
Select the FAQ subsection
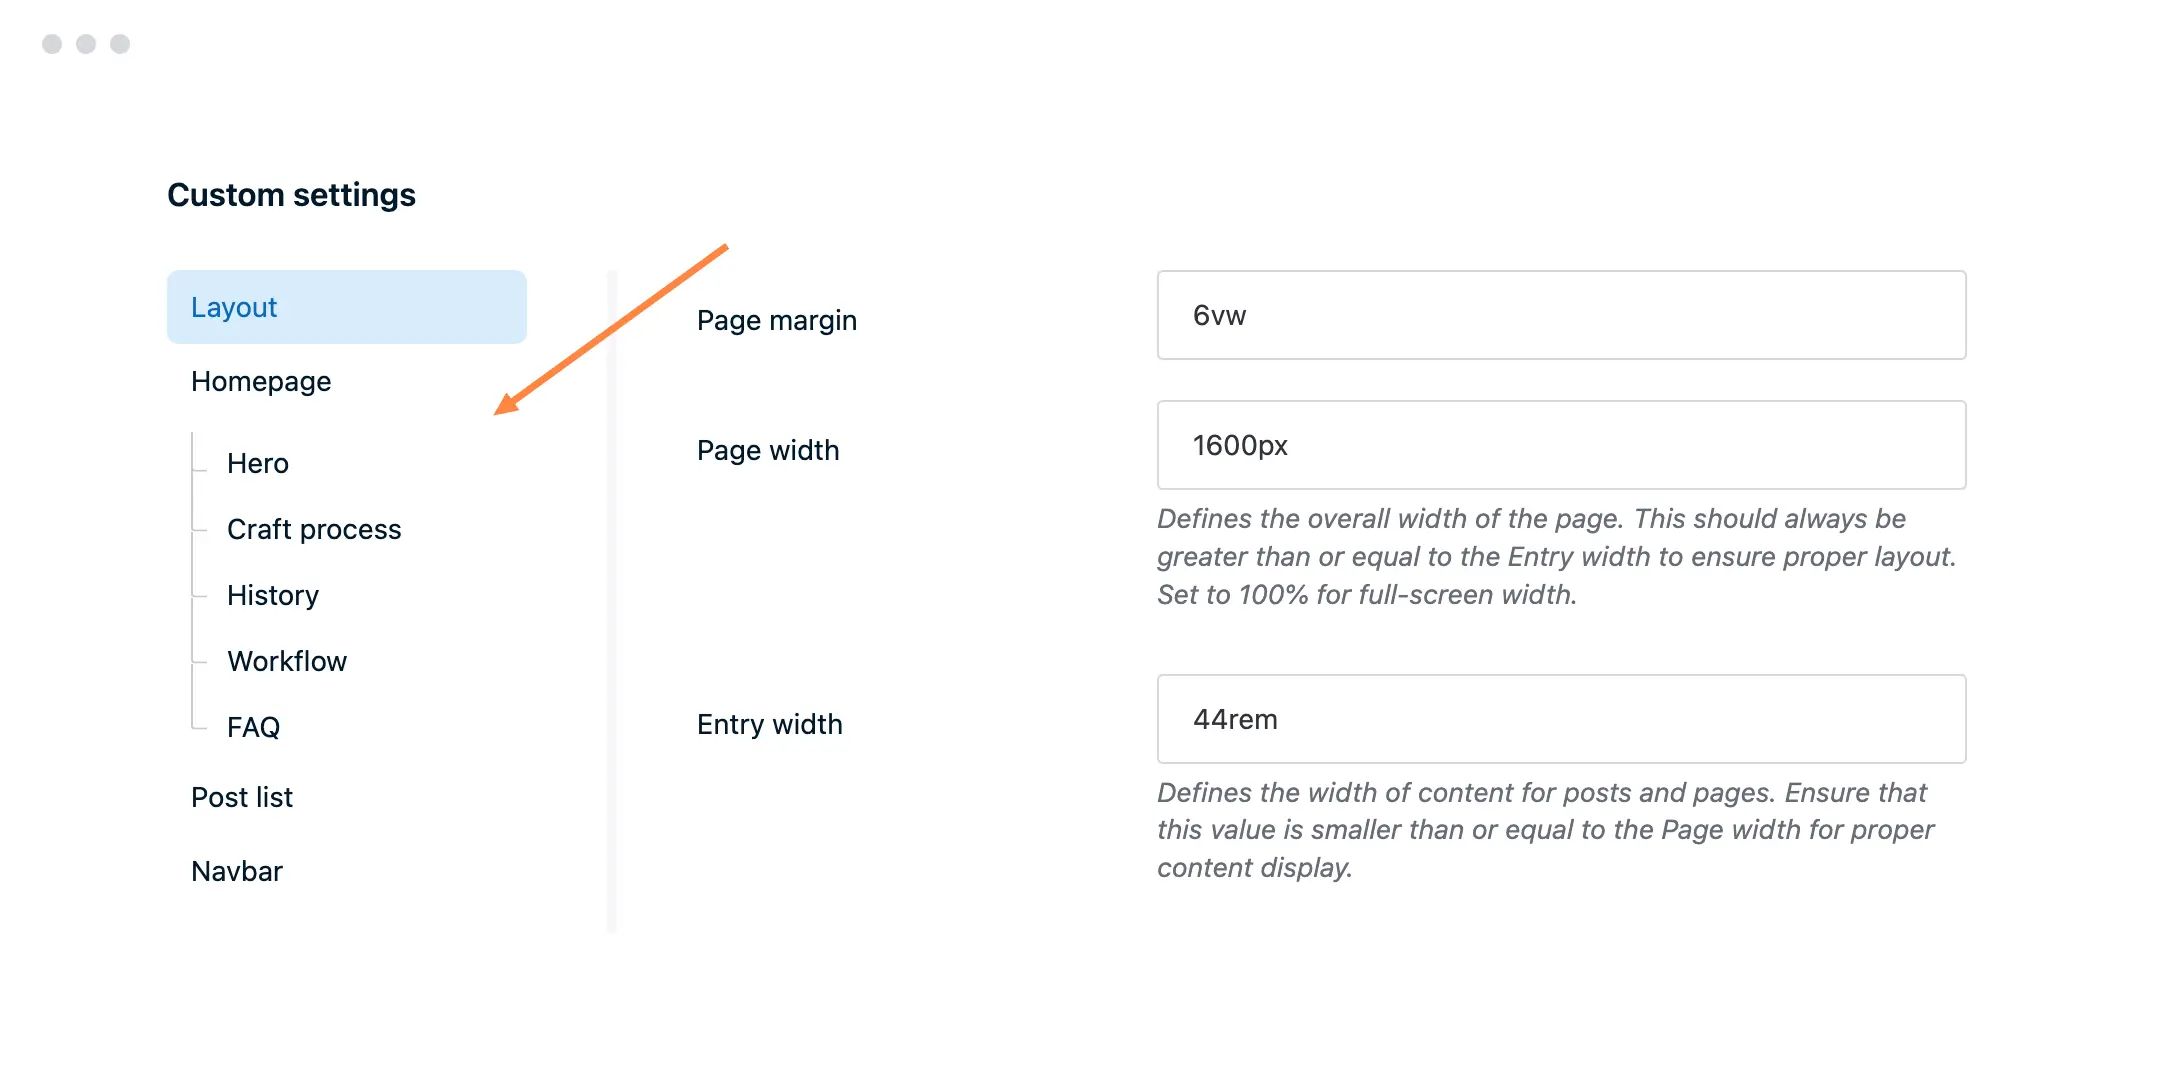pos(253,727)
